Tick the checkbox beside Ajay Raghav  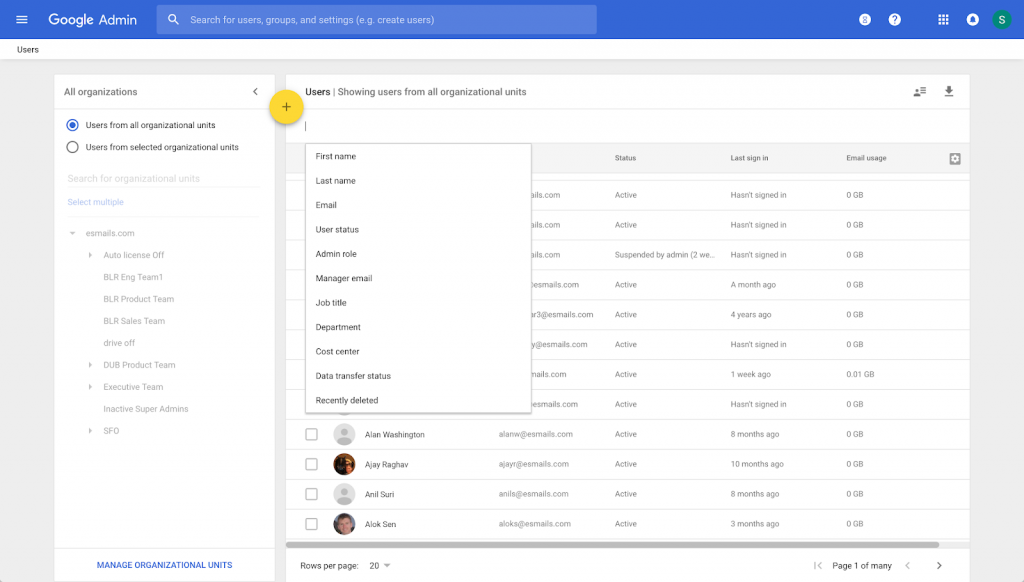(x=311, y=464)
